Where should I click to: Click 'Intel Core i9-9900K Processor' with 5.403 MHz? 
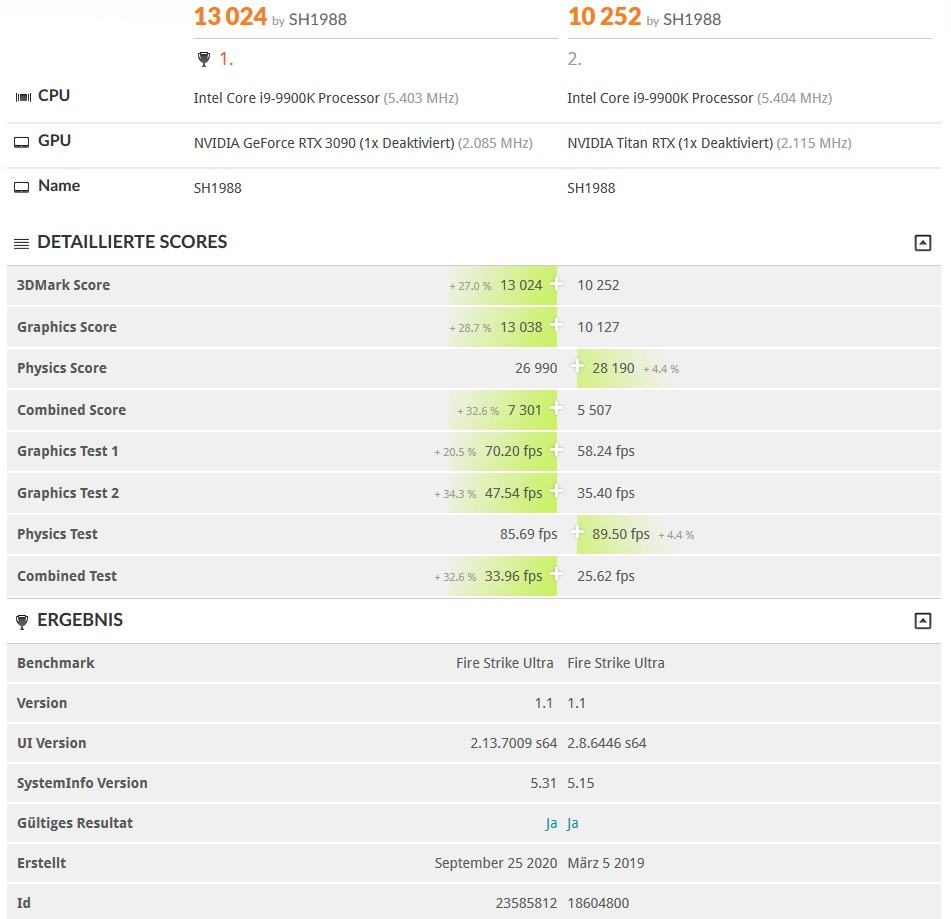(286, 98)
